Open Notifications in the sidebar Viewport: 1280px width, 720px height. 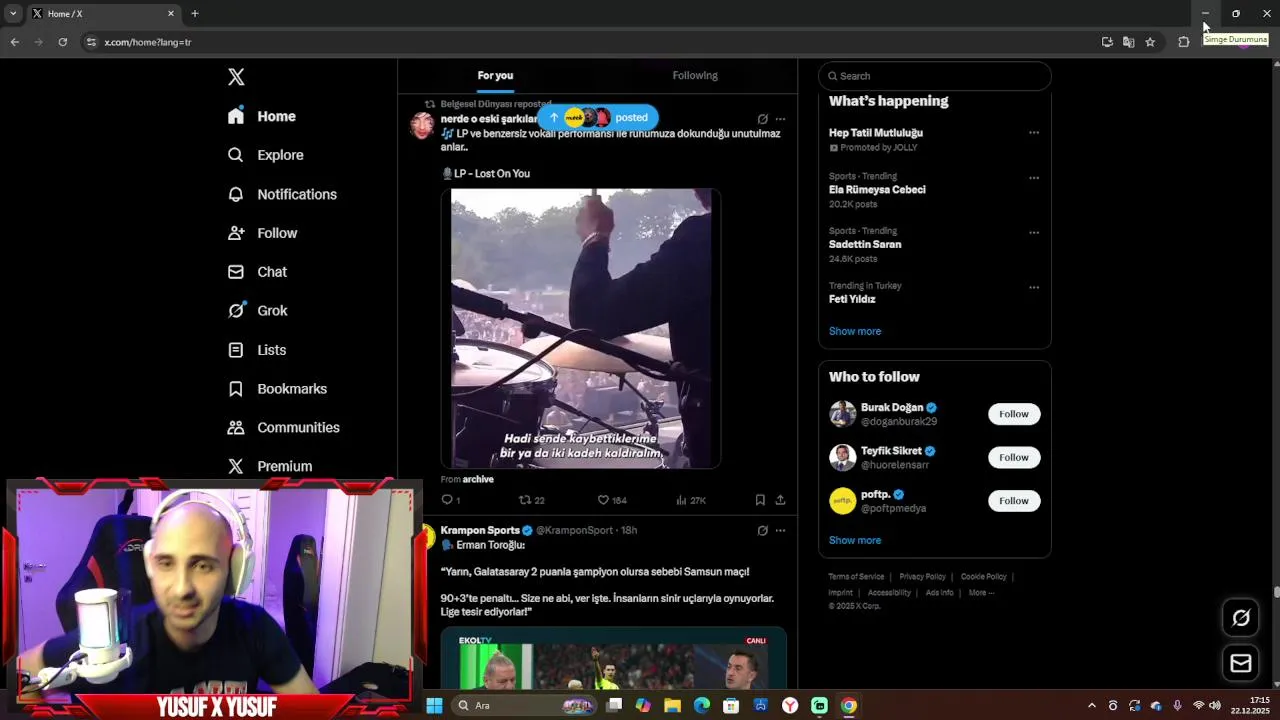282,194
